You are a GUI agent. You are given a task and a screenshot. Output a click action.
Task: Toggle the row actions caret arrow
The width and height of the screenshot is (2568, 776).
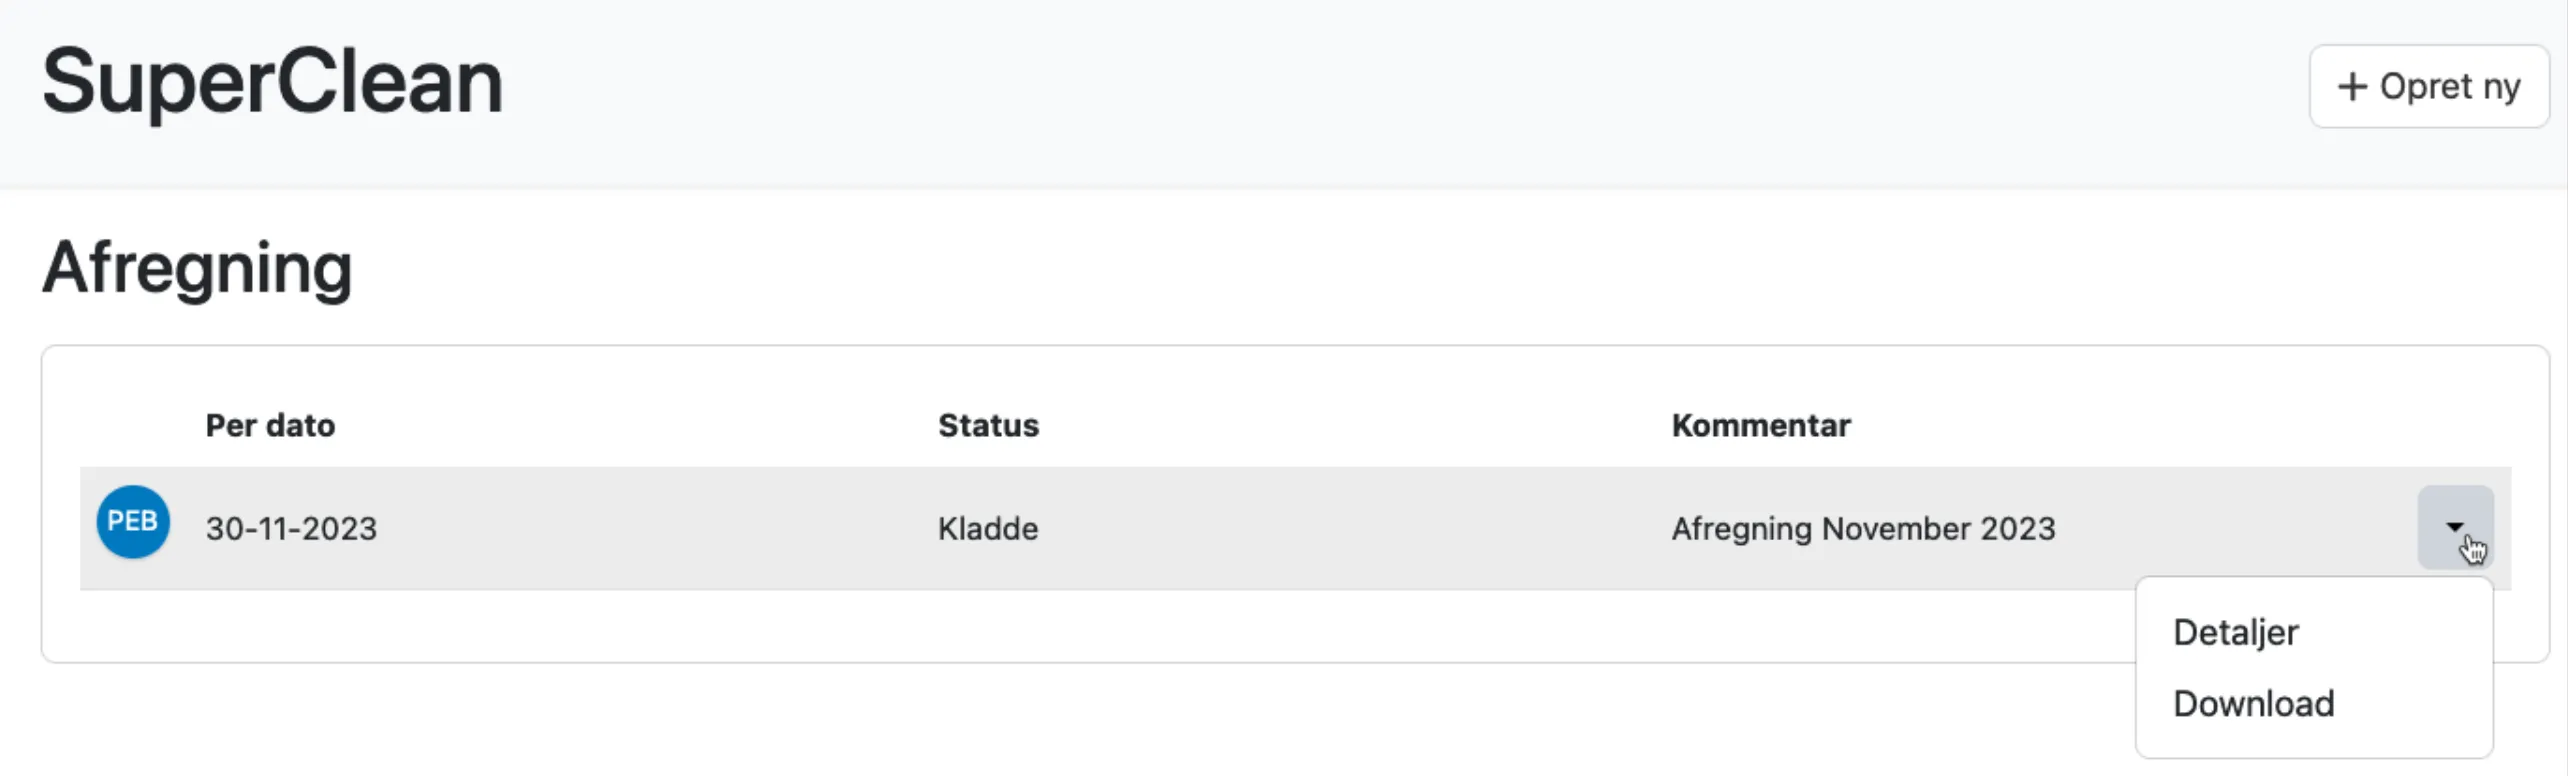click(x=2455, y=527)
